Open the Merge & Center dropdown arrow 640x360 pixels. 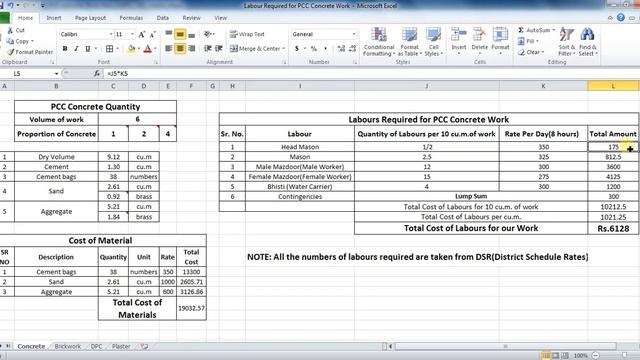point(284,49)
